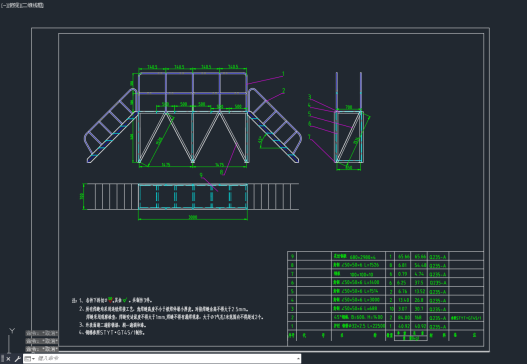Open the viewport view label controls
The image size is (527, 364).
coord(22,5)
